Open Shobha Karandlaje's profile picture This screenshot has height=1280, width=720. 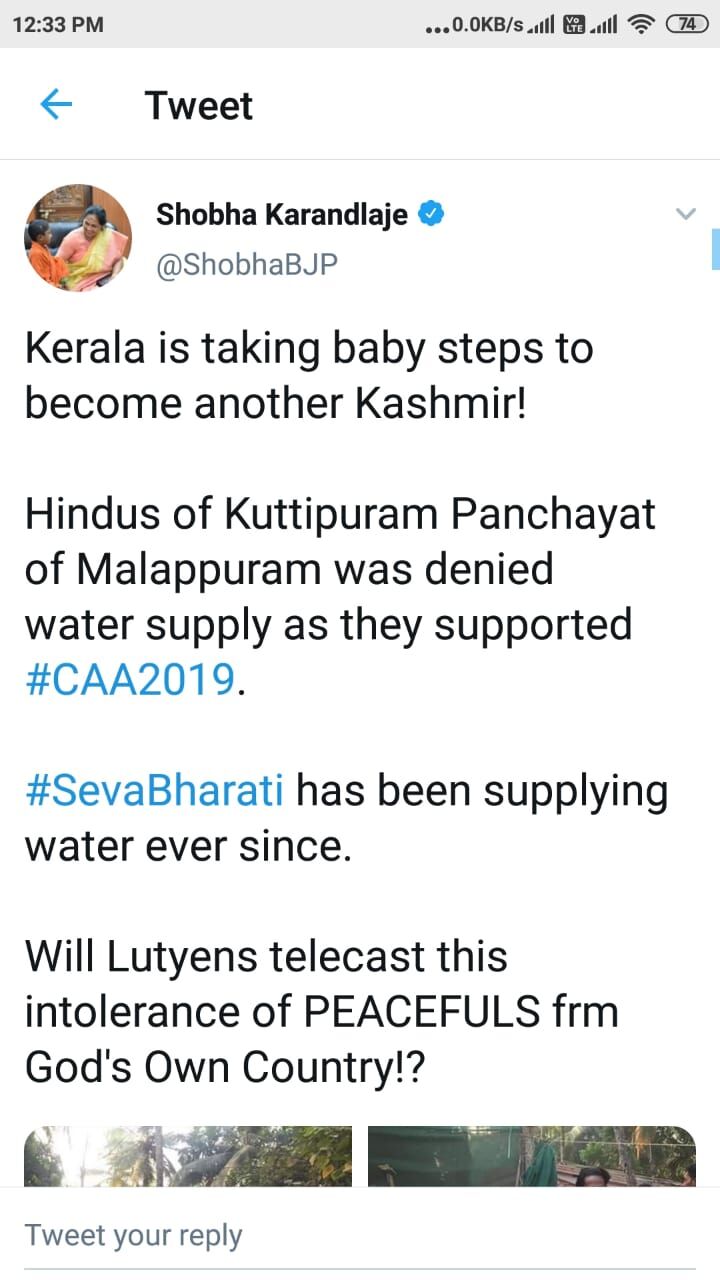[78, 238]
